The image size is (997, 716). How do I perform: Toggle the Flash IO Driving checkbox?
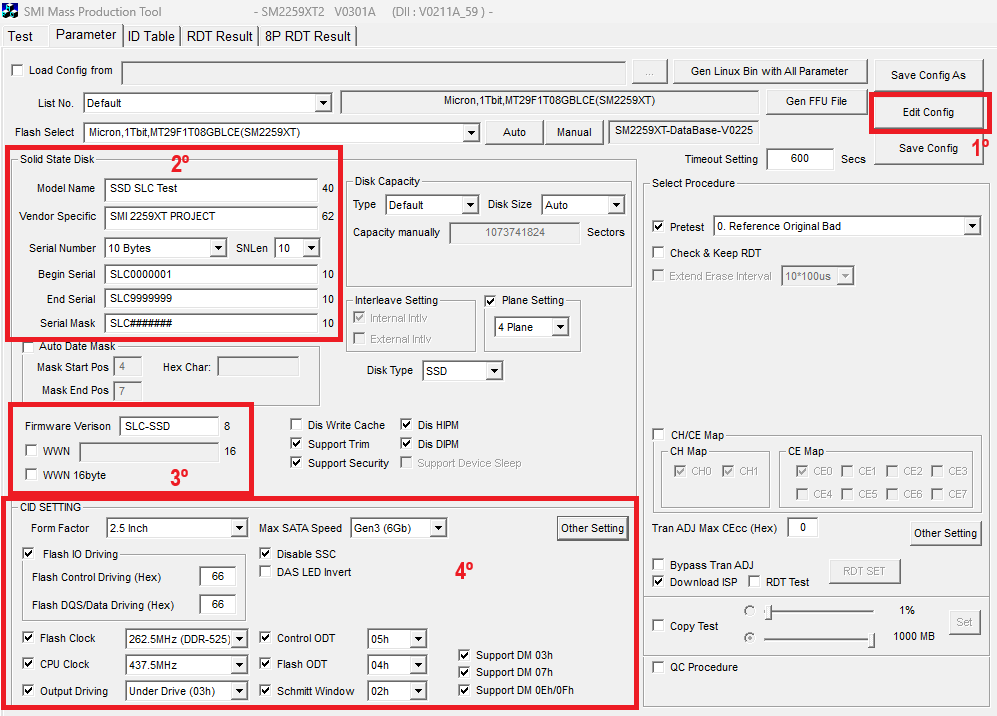28,553
